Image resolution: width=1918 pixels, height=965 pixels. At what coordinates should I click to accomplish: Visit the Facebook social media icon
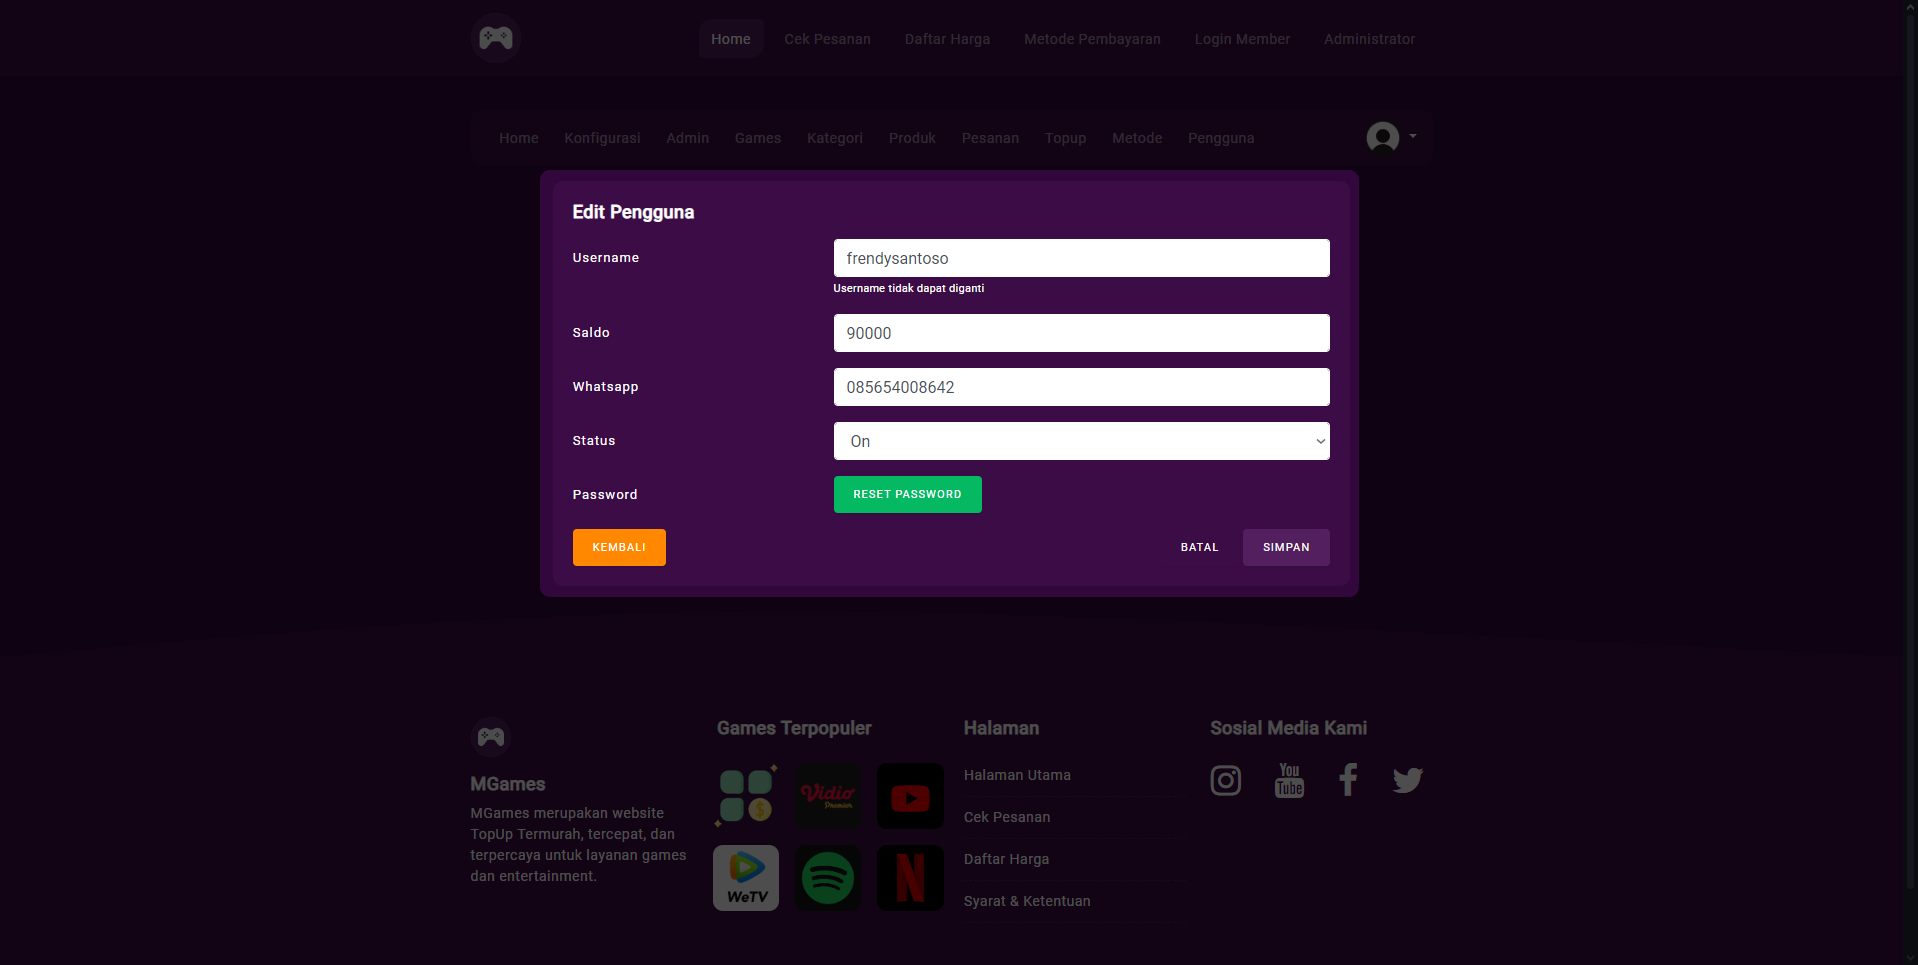click(x=1348, y=780)
